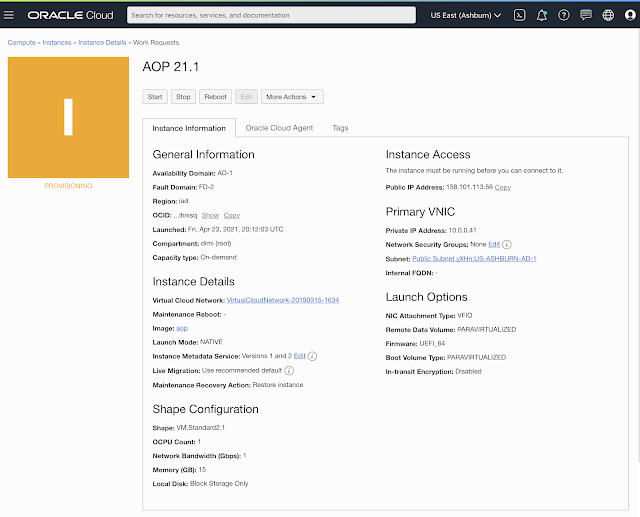The width and height of the screenshot is (640, 517).
Task: Click the Work Requests breadcrumb text
Action: pos(156,42)
